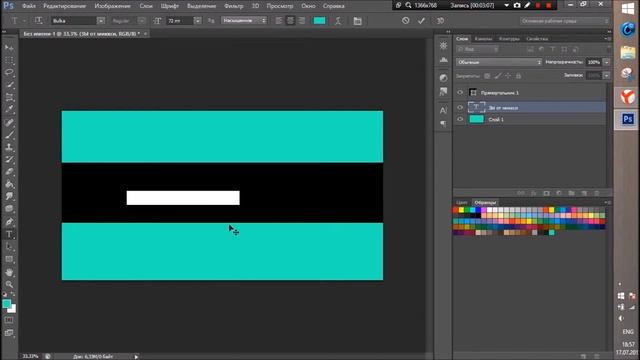Open the font size dropdown
Viewport: 640px width, 360px height.
pyautogui.click(x=197, y=21)
